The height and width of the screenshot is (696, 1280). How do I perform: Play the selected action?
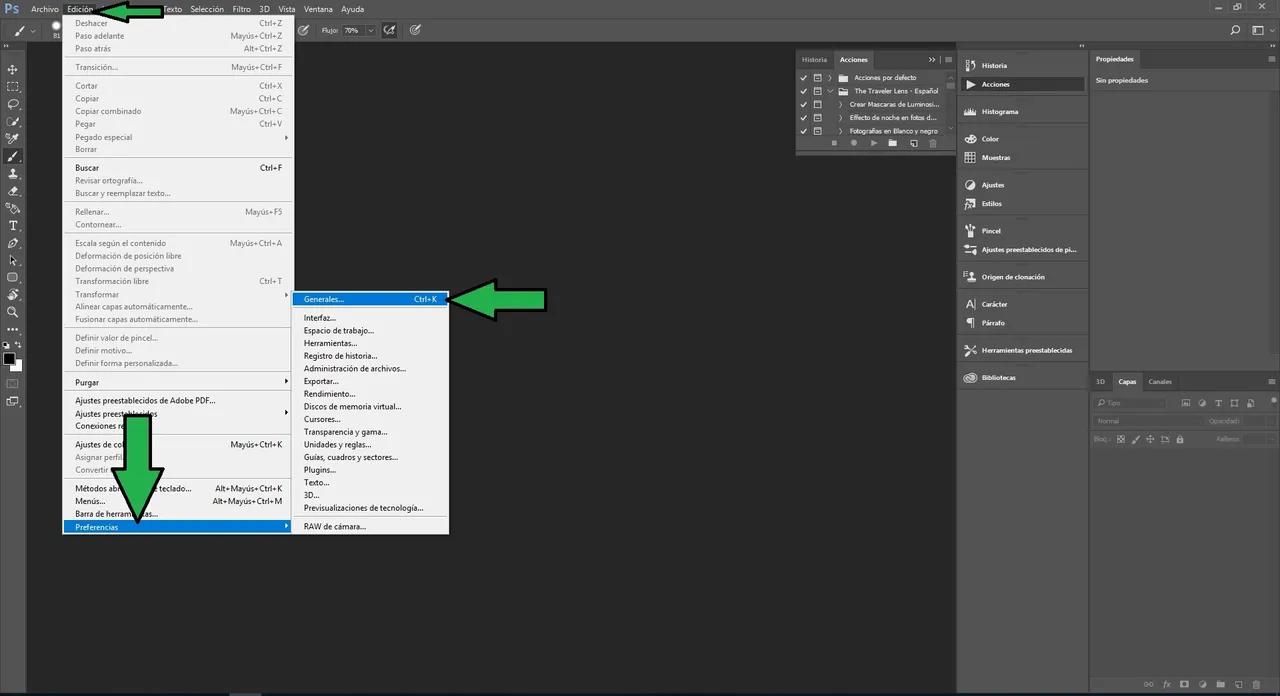[x=874, y=143]
